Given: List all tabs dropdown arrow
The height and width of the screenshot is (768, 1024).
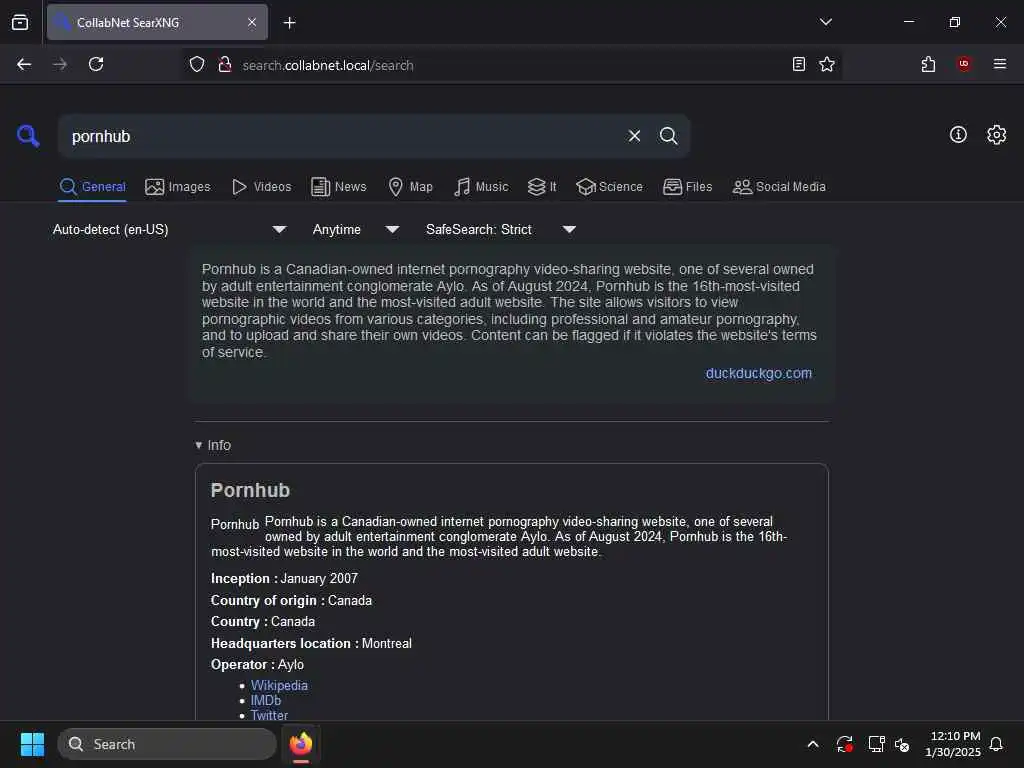Looking at the screenshot, I should [x=825, y=22].
